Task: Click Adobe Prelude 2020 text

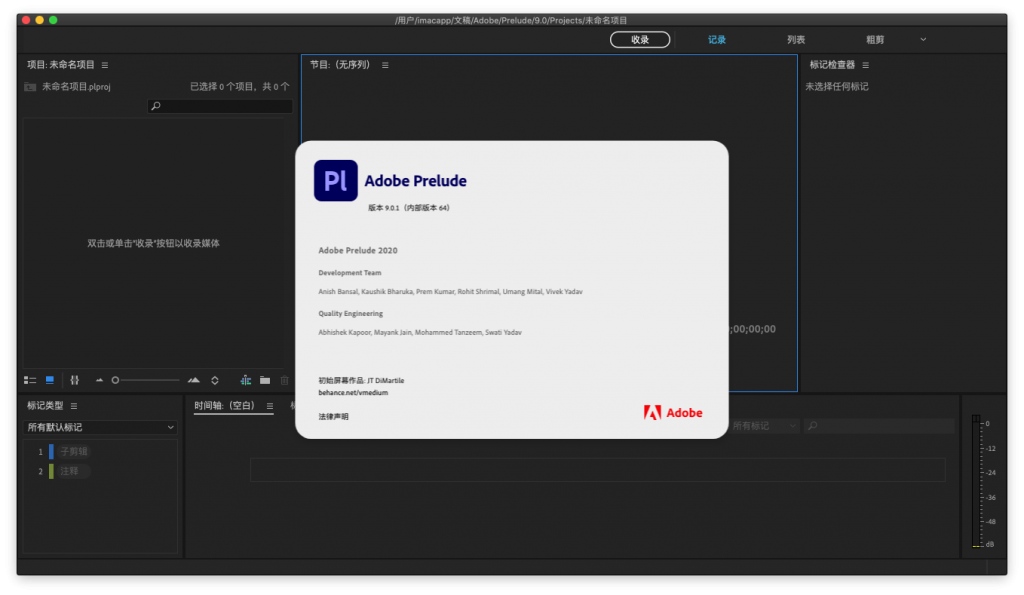Action: pos(358,250)
